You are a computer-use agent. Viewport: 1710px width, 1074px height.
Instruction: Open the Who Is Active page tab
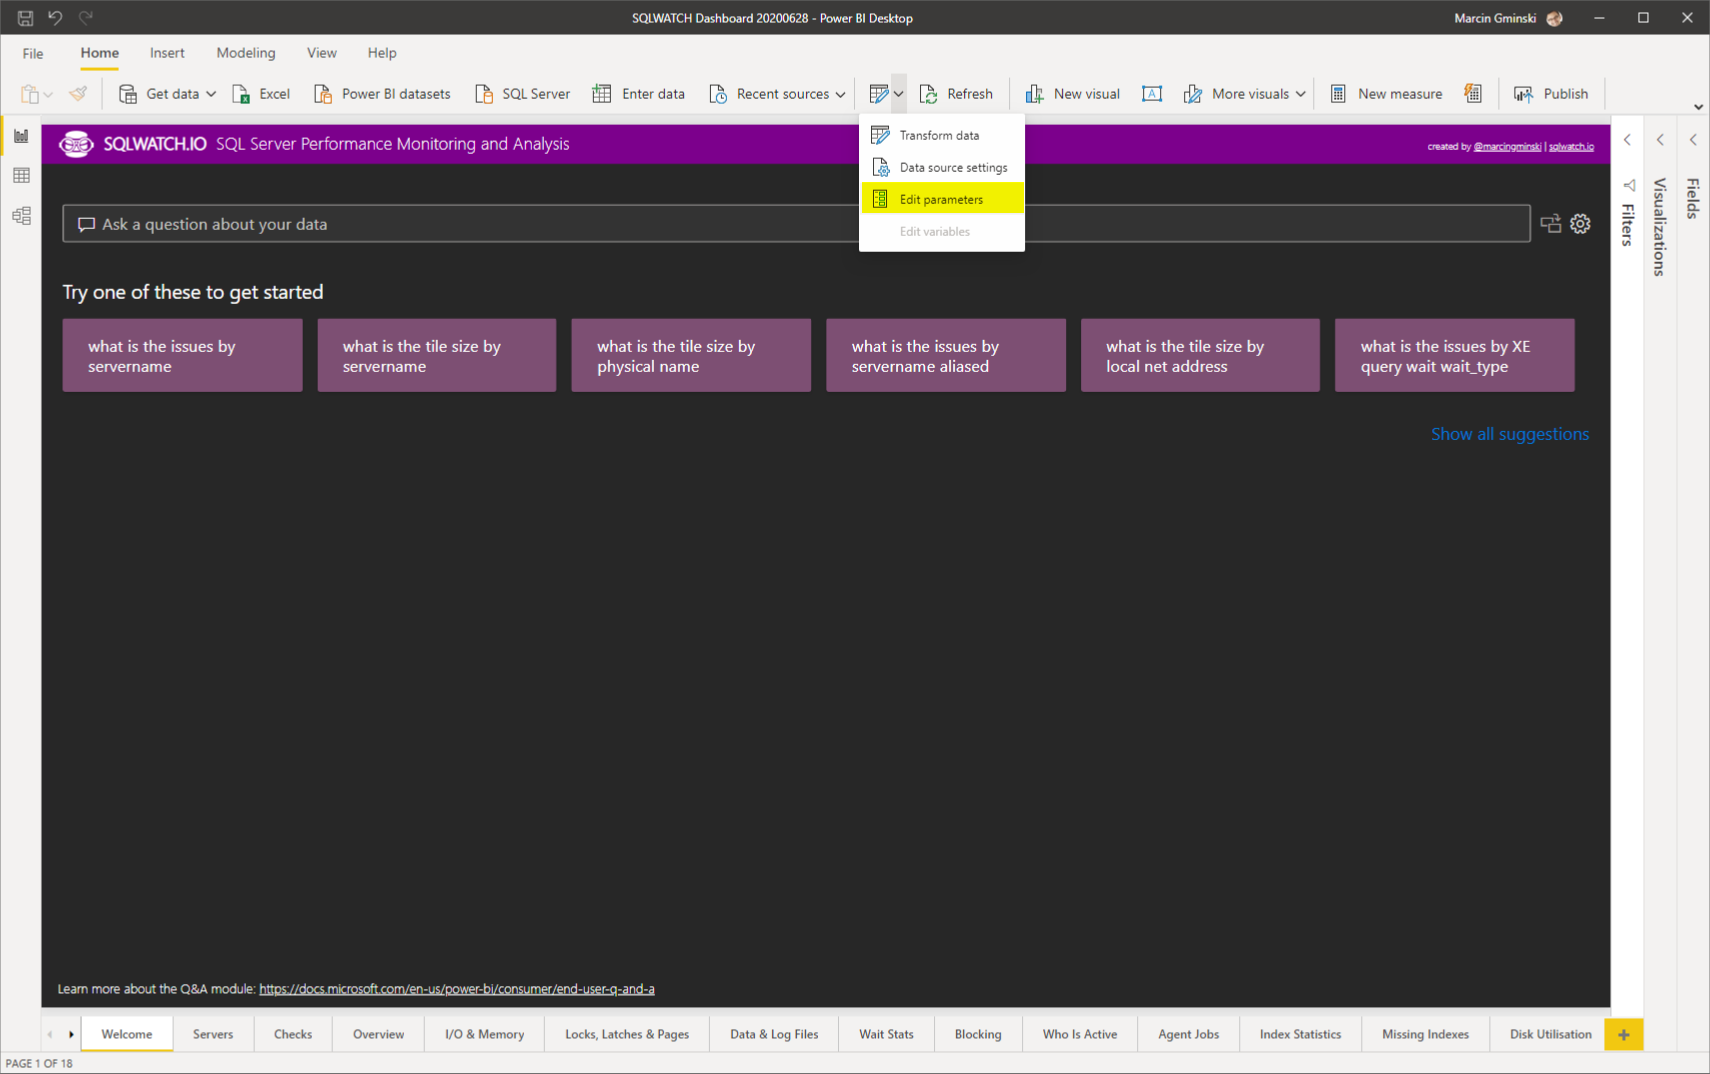point(1080,1034)
